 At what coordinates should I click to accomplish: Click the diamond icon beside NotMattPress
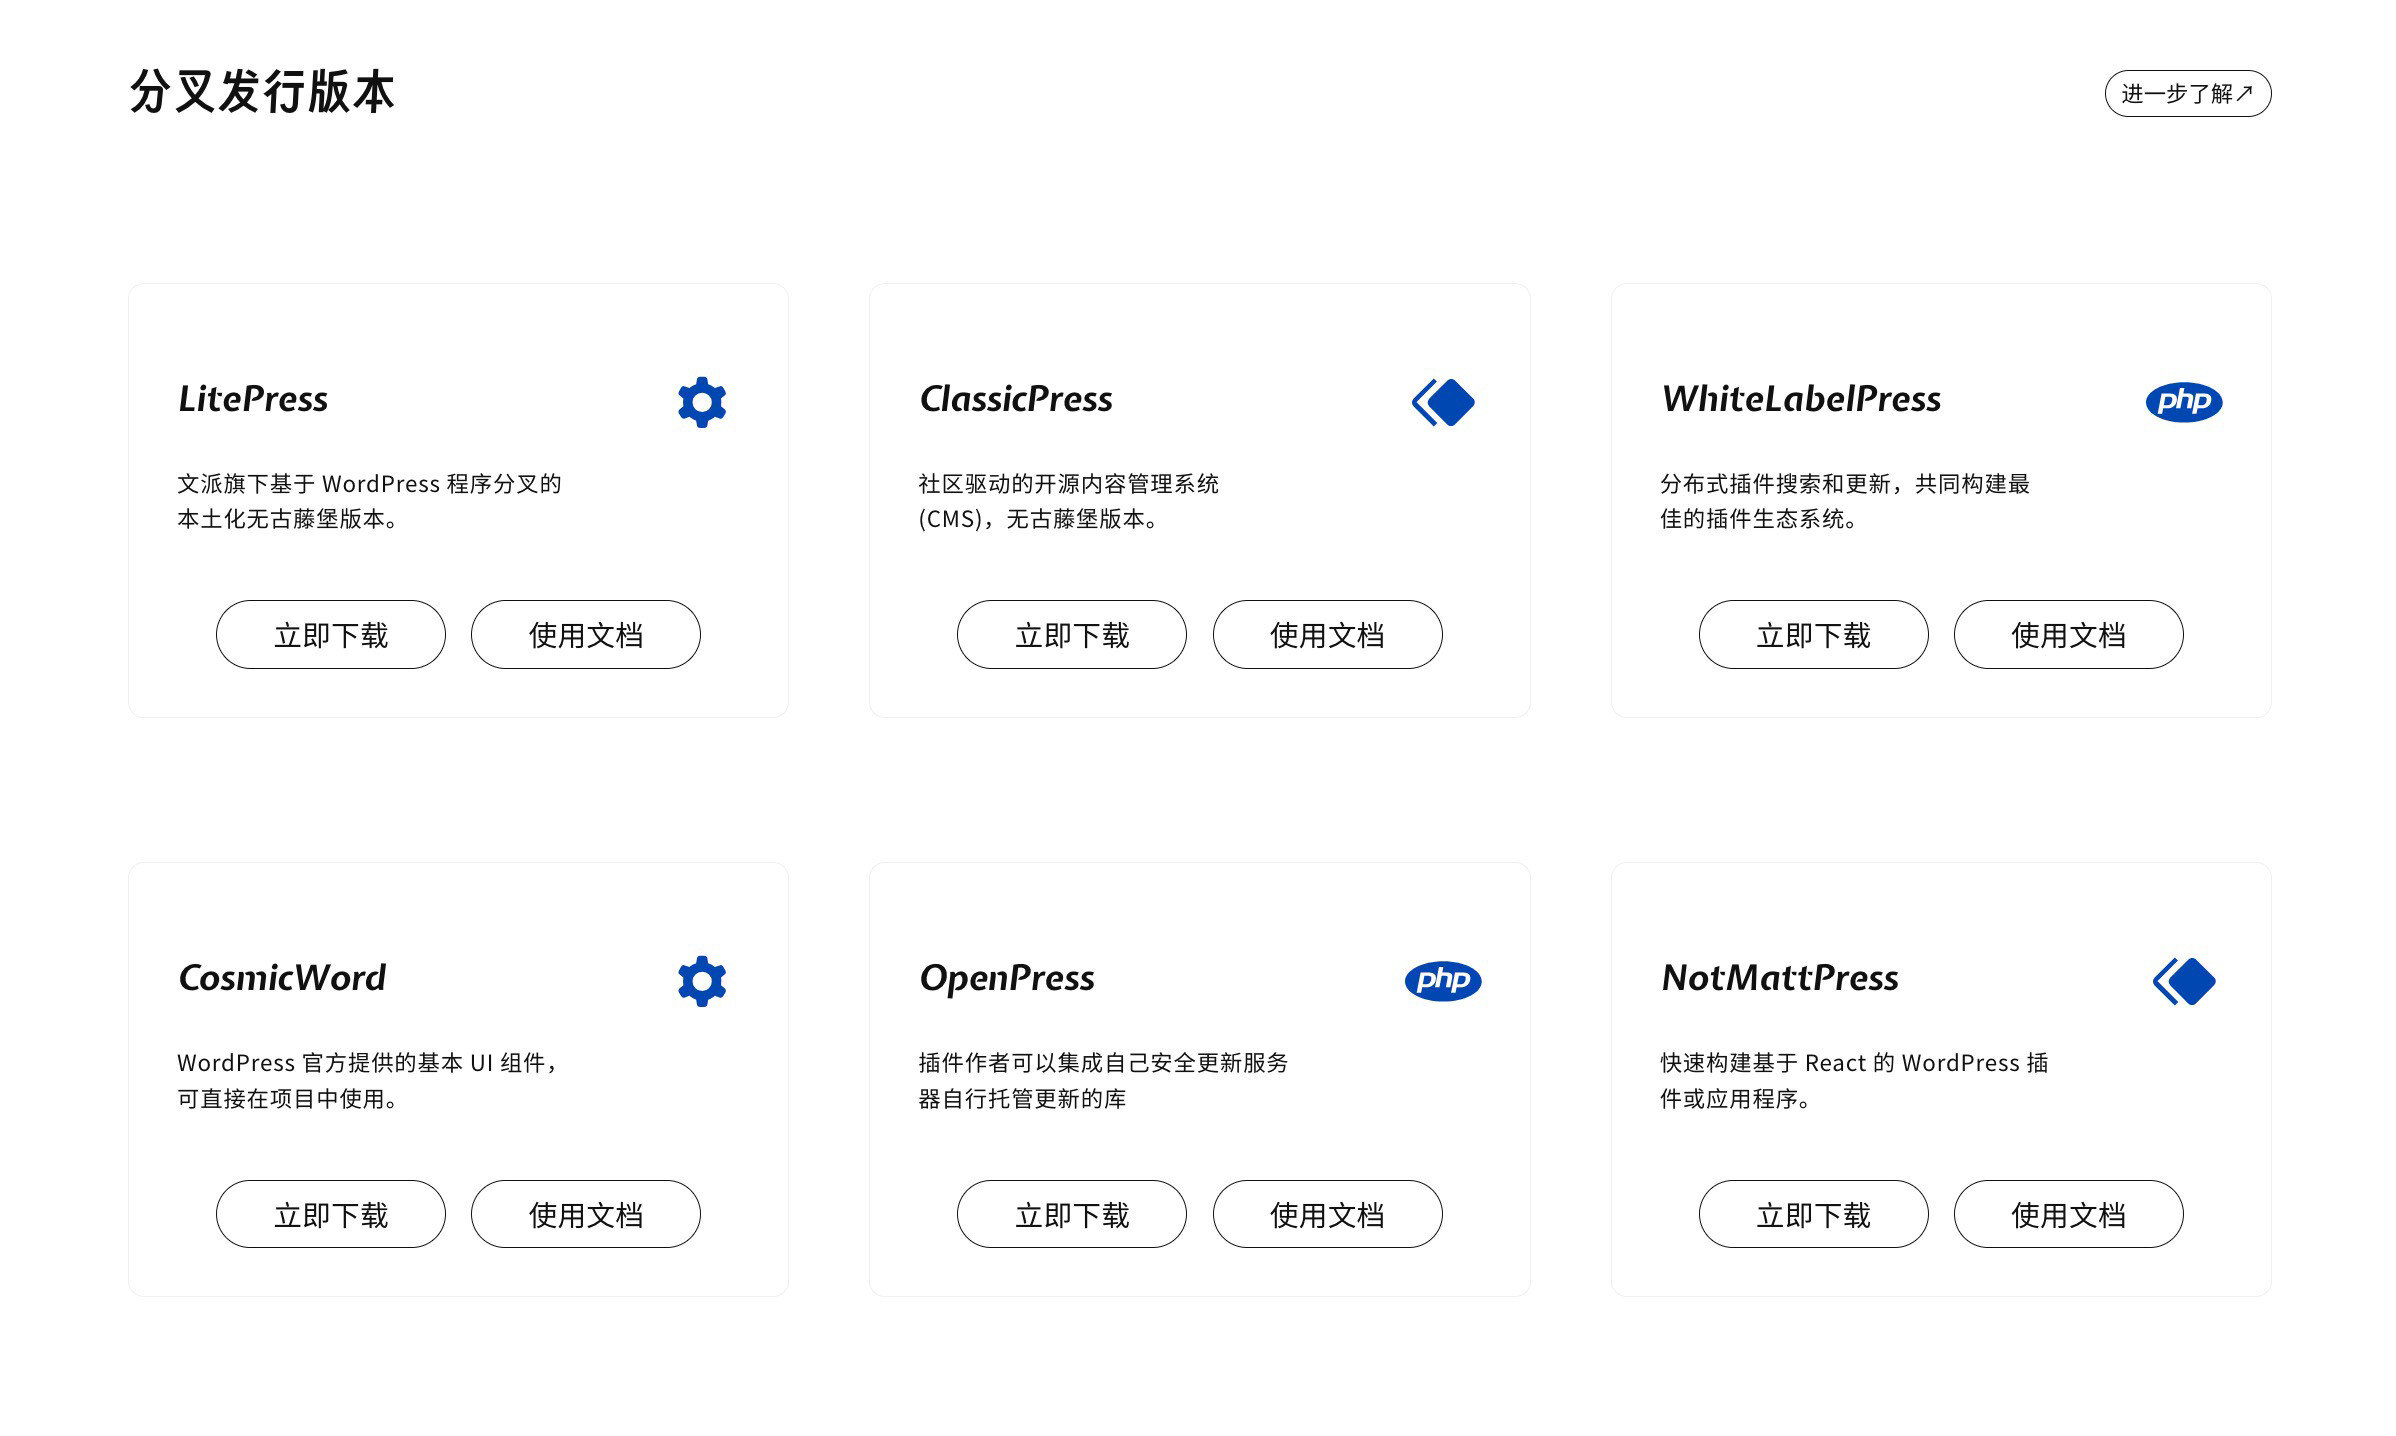coord(2184,981)
